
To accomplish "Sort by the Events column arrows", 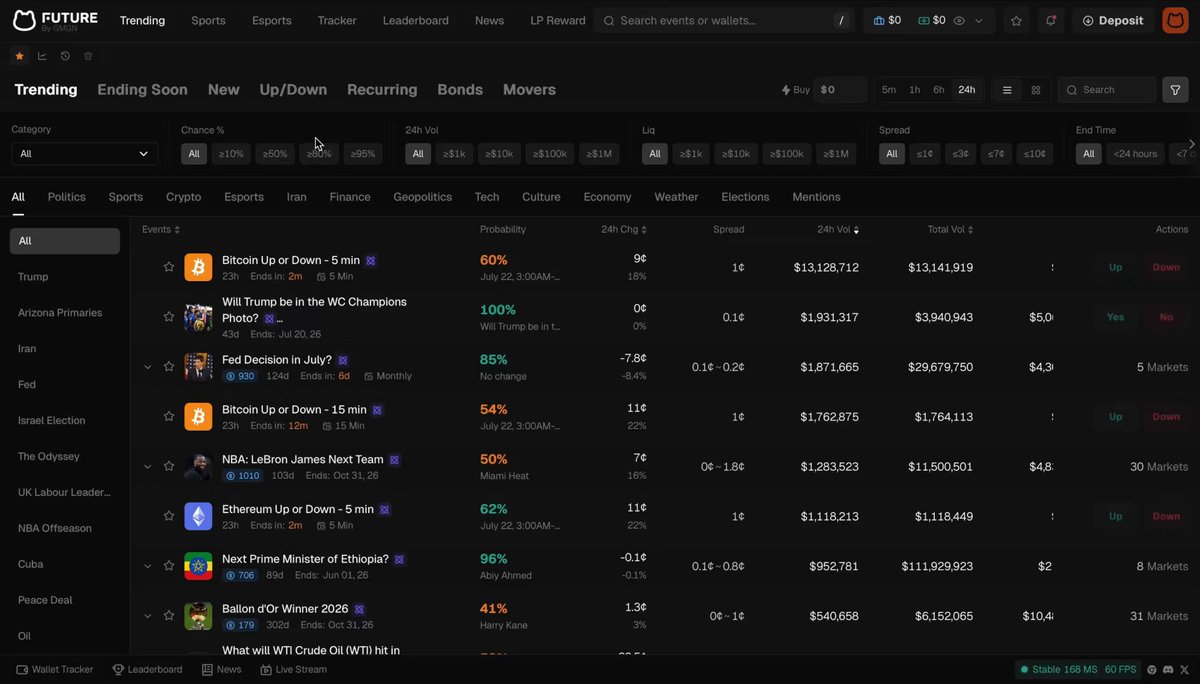I will 177,230.
